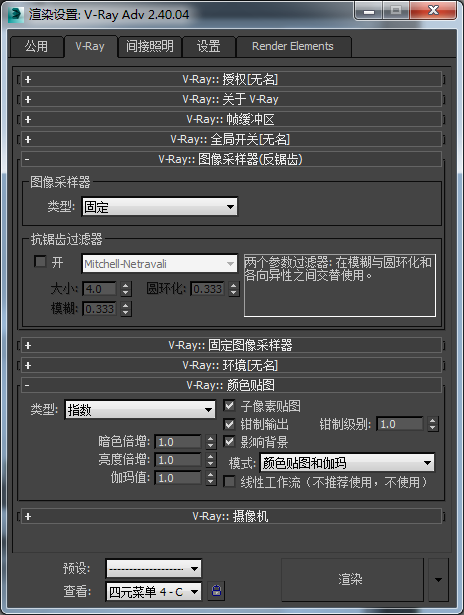This screenshot has height=615, width=464.
Task: Click the lock icon beside the 查看 dropdown
Action: click(x=217, y=590)
